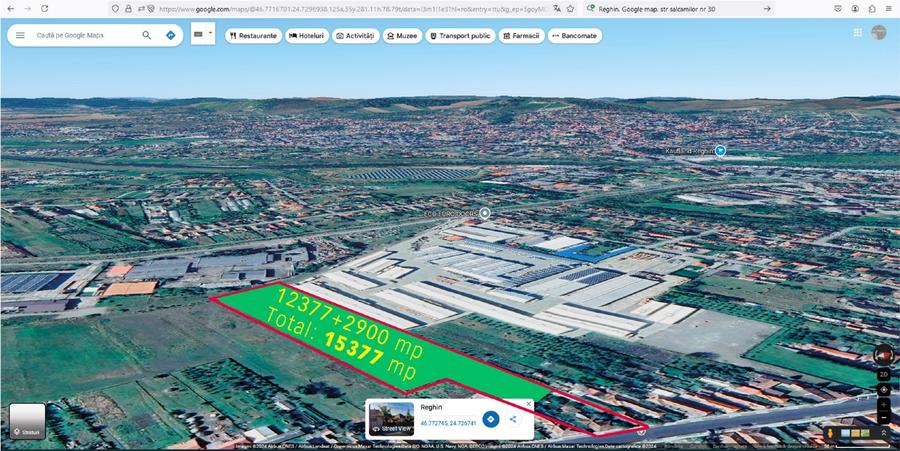Click share button in Reghin card

coord(513,419)
